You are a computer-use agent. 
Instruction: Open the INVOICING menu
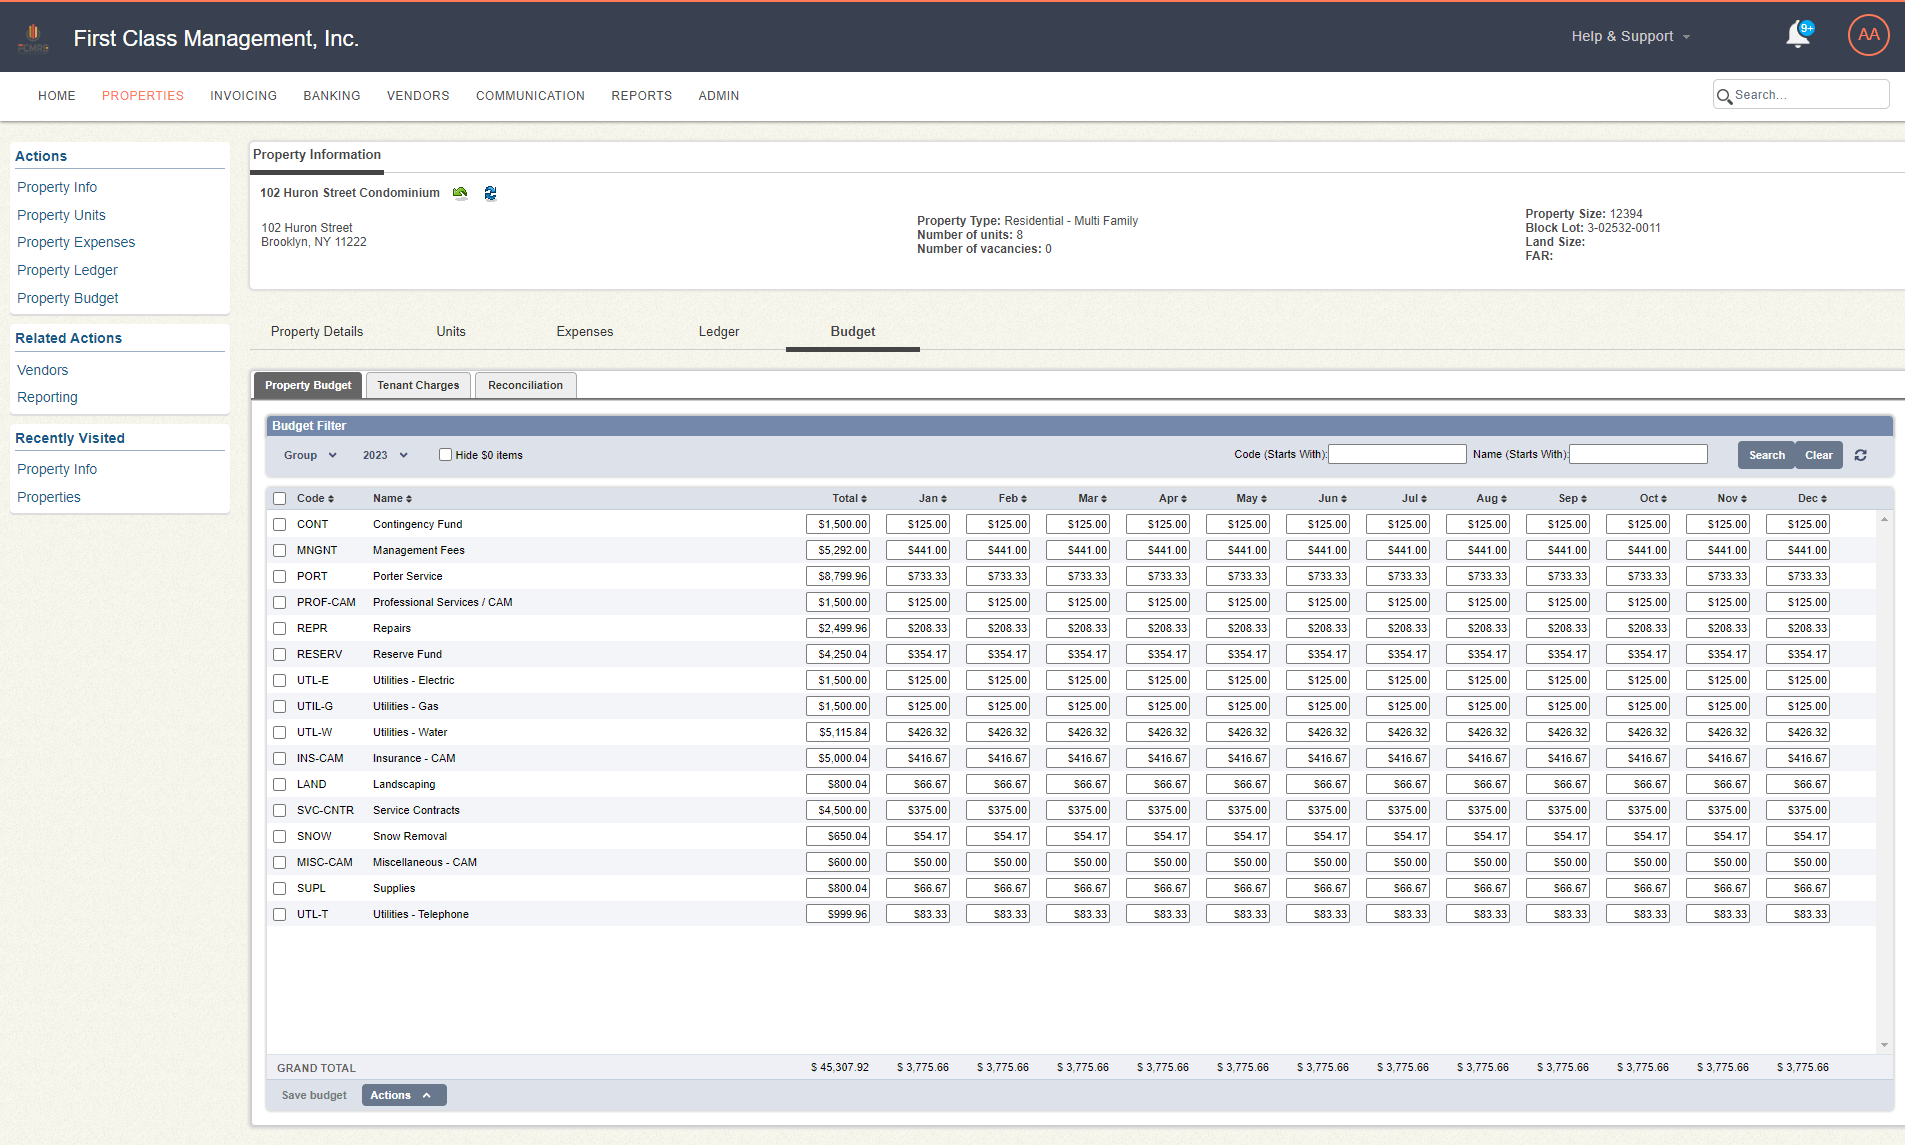(243, 96)
